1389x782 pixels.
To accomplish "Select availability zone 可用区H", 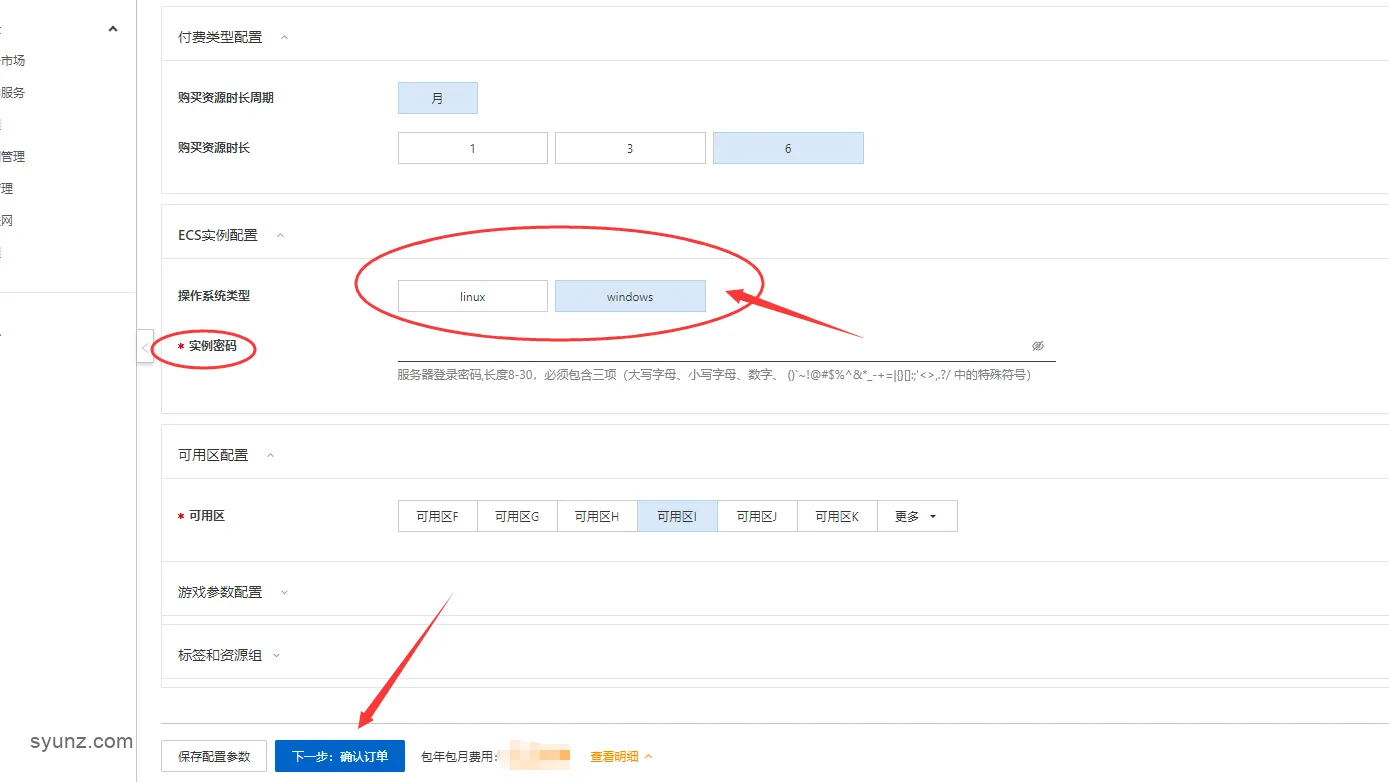I will 597,516.
